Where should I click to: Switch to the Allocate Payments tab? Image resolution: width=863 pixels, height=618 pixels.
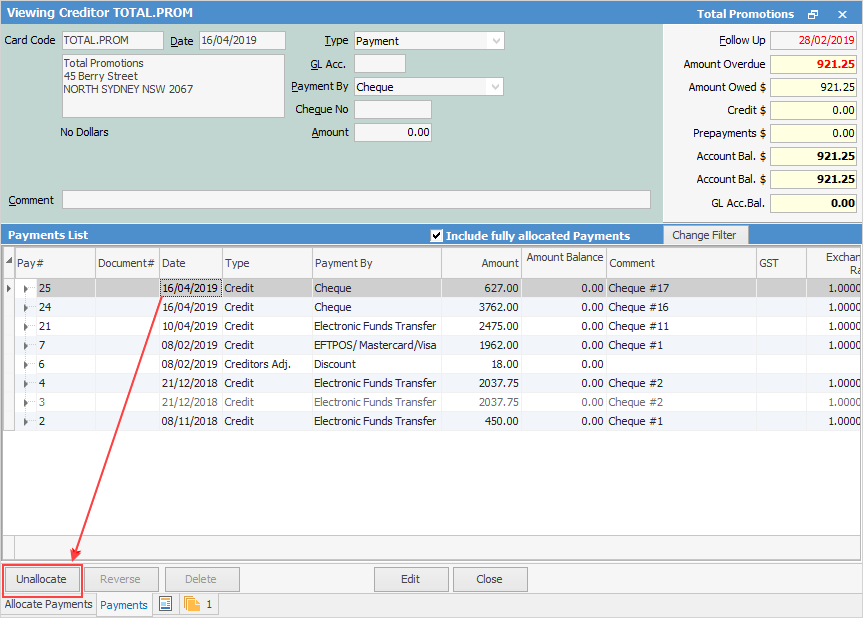(49, 604)
